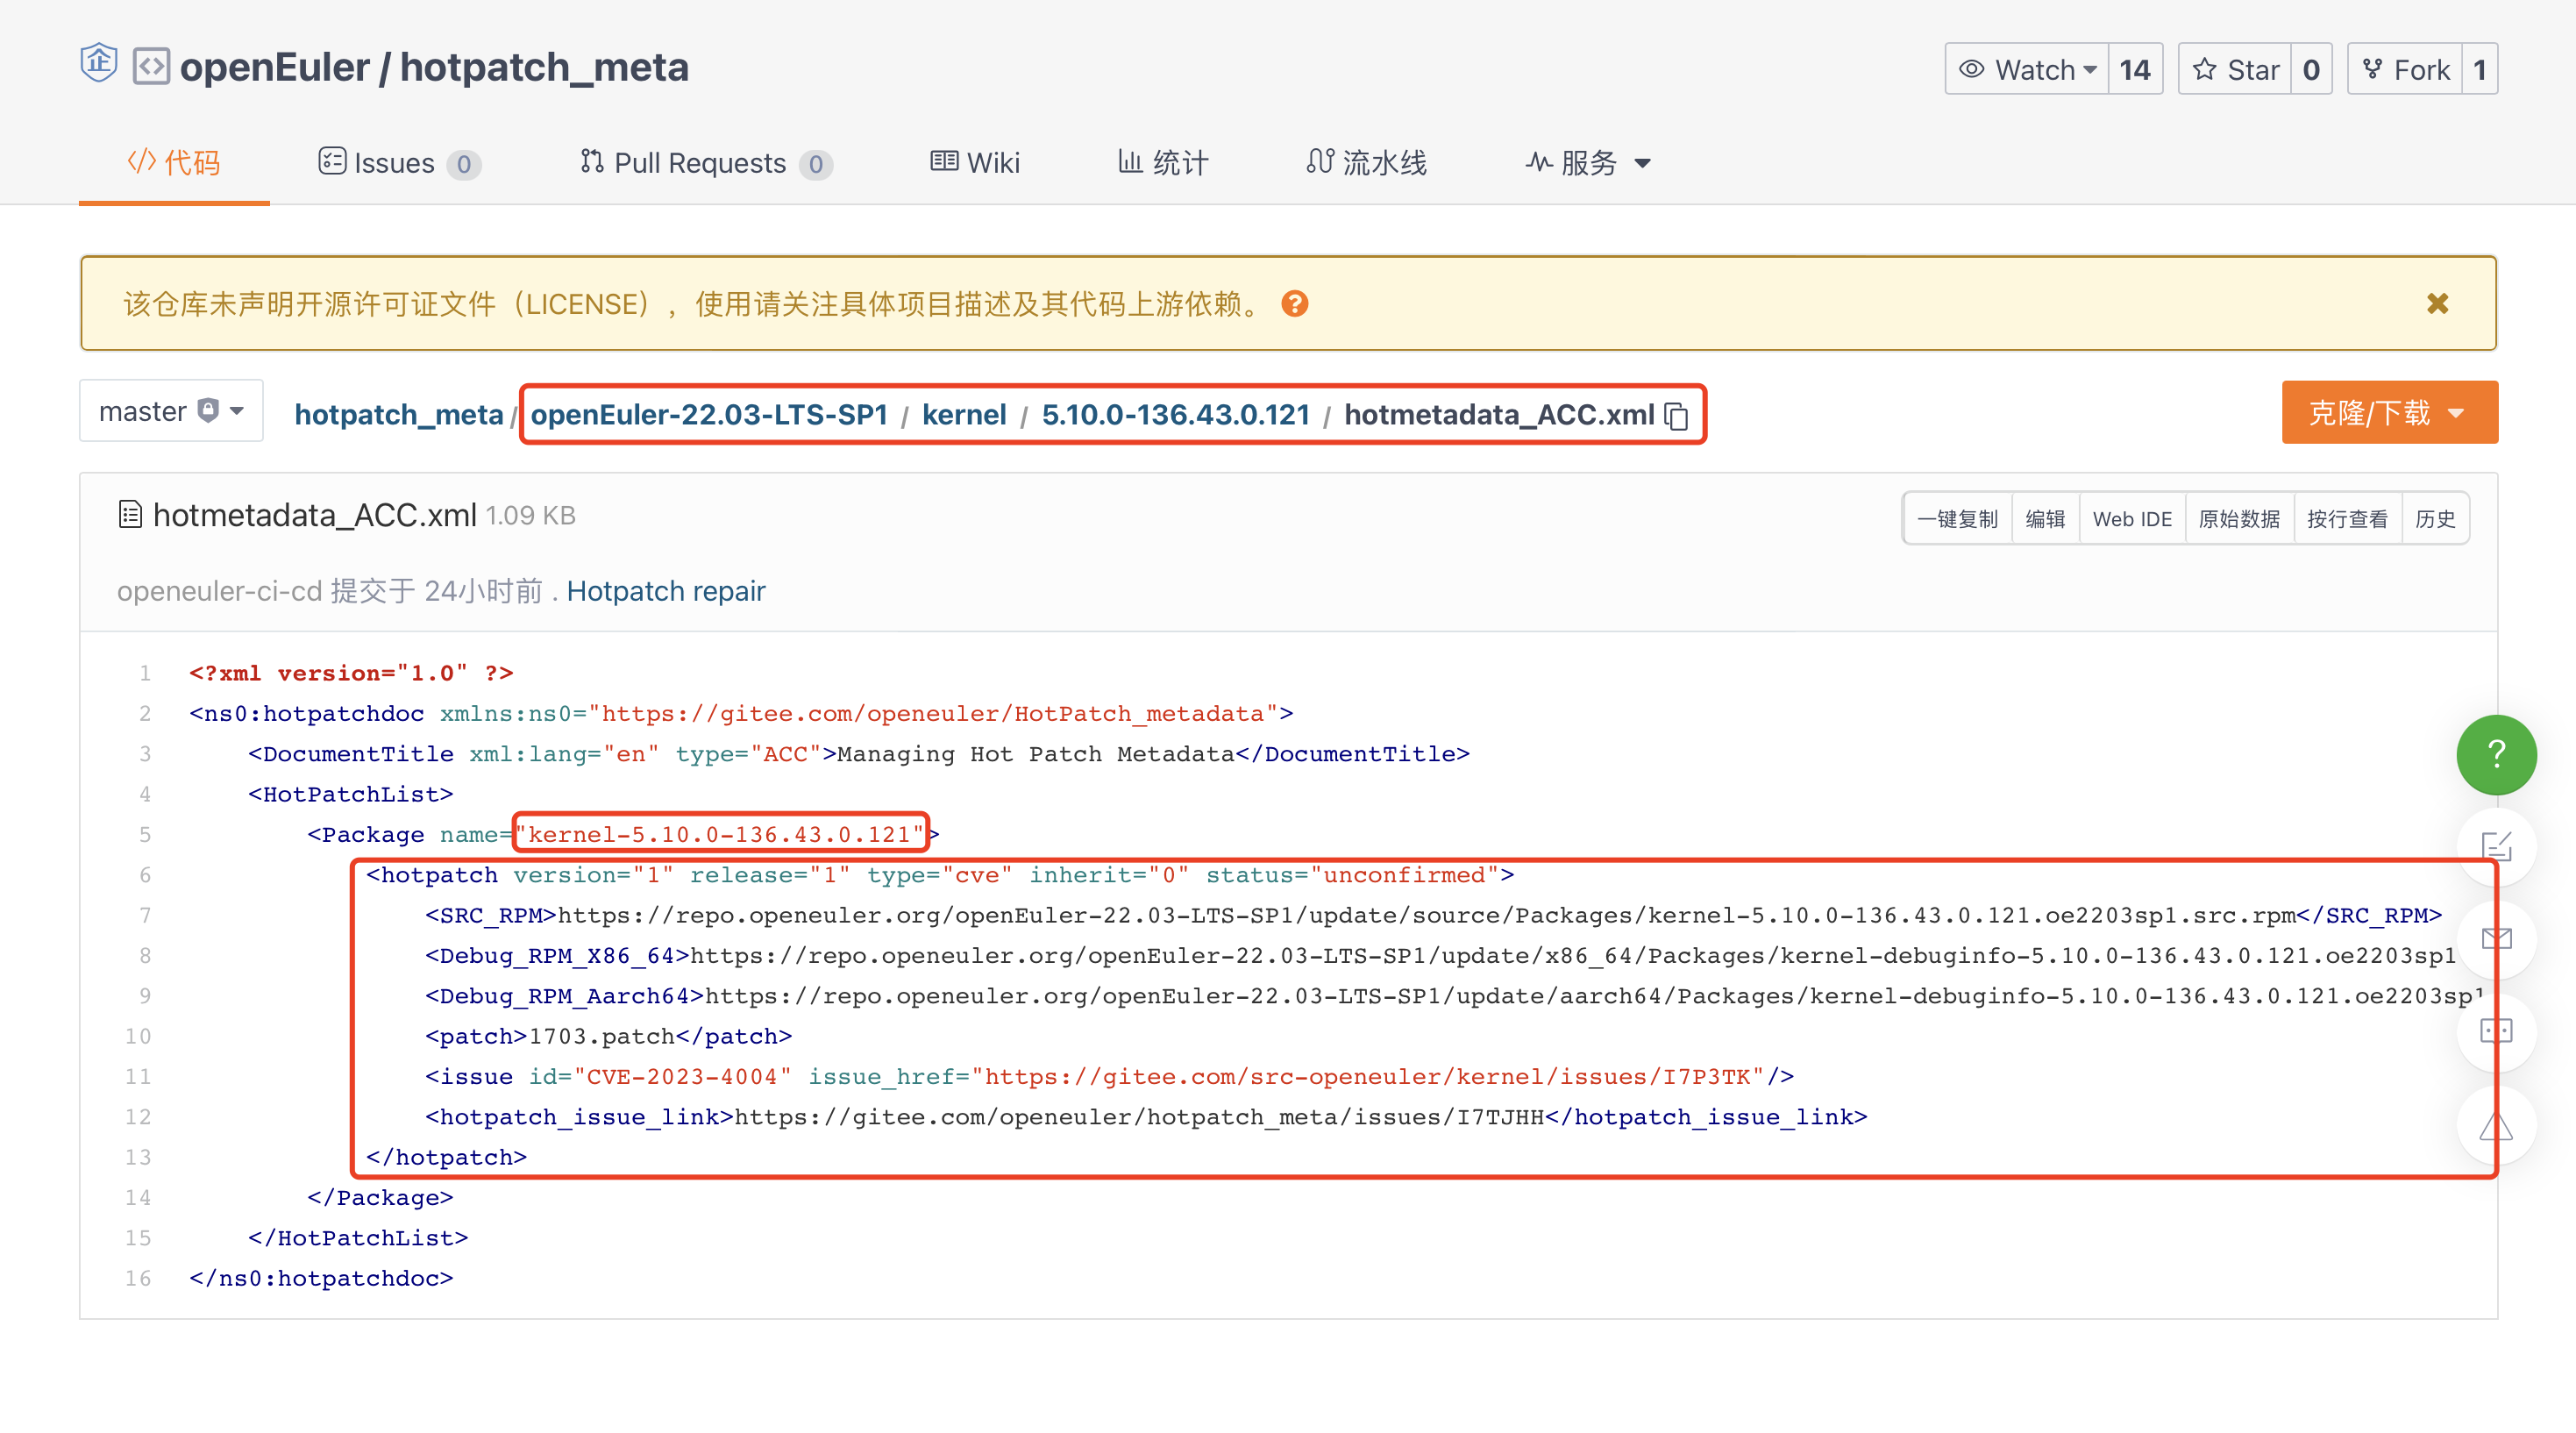Image resolution: width=2576 pixels, height=1433 pixels.
Task: Expand the master branch selector
Action: tap(171, 411)
